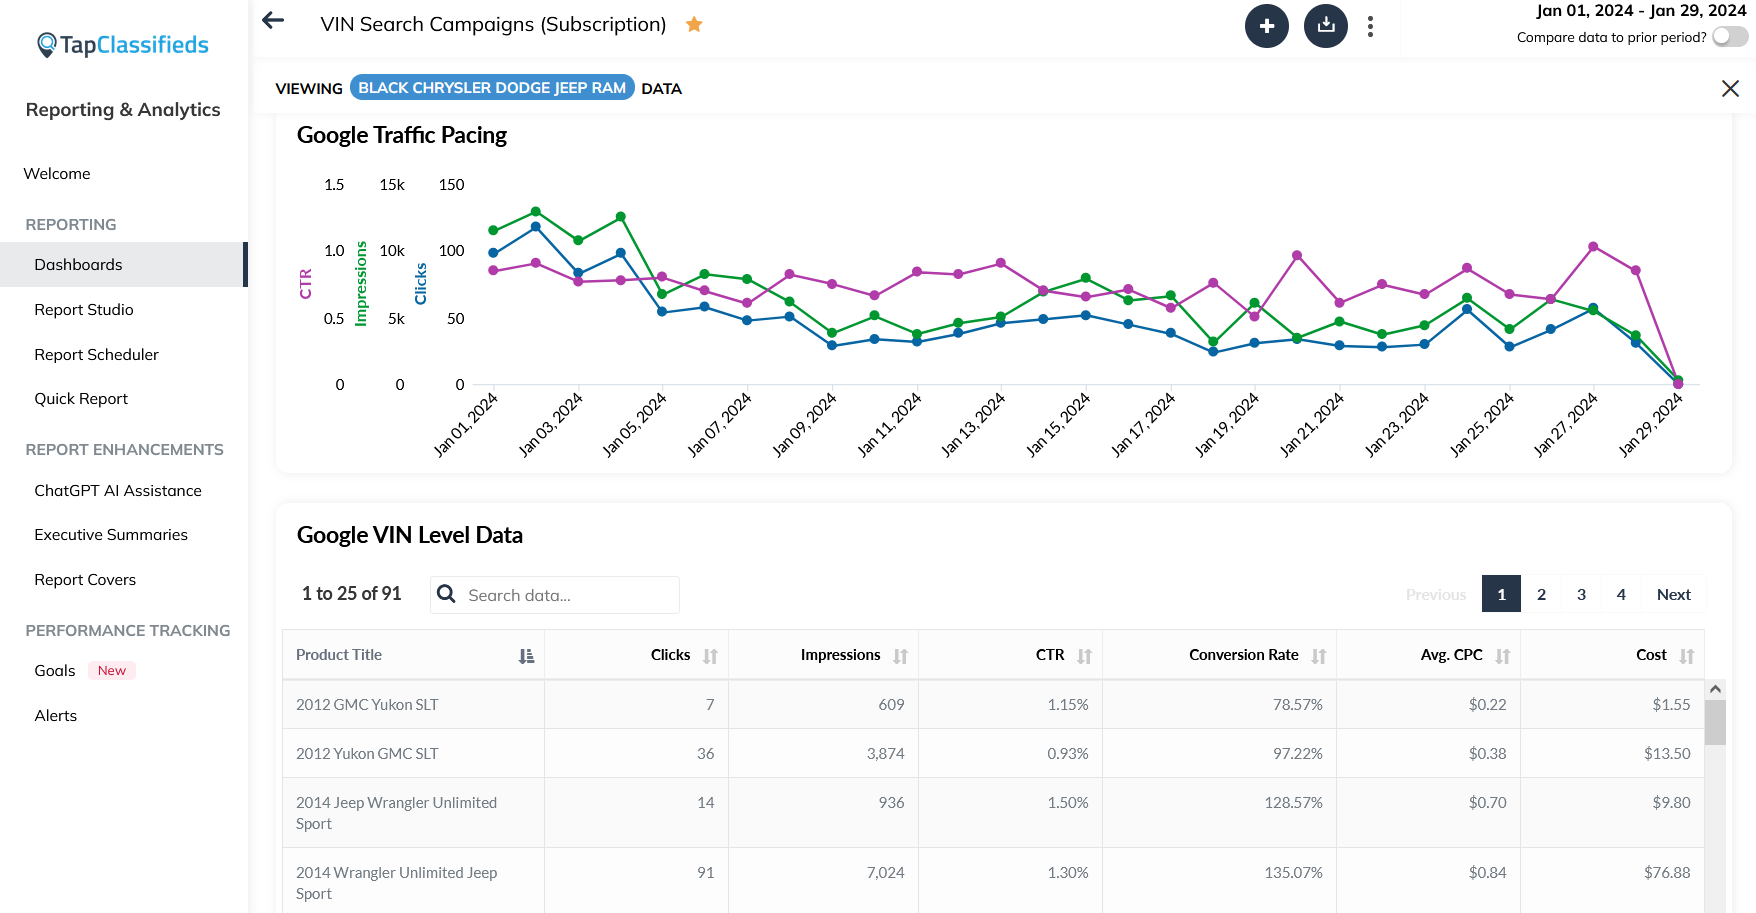Screen dimensions: 1756x913
Task: Select Executive Summaries menu item
Action: click(x=111, y=535)
